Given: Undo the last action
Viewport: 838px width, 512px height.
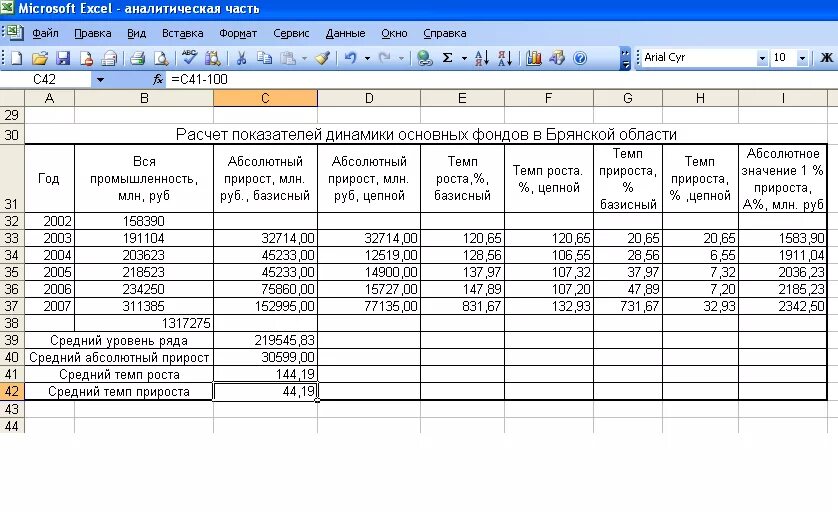Looking at the screenshot, I should [x=351, y=58].
